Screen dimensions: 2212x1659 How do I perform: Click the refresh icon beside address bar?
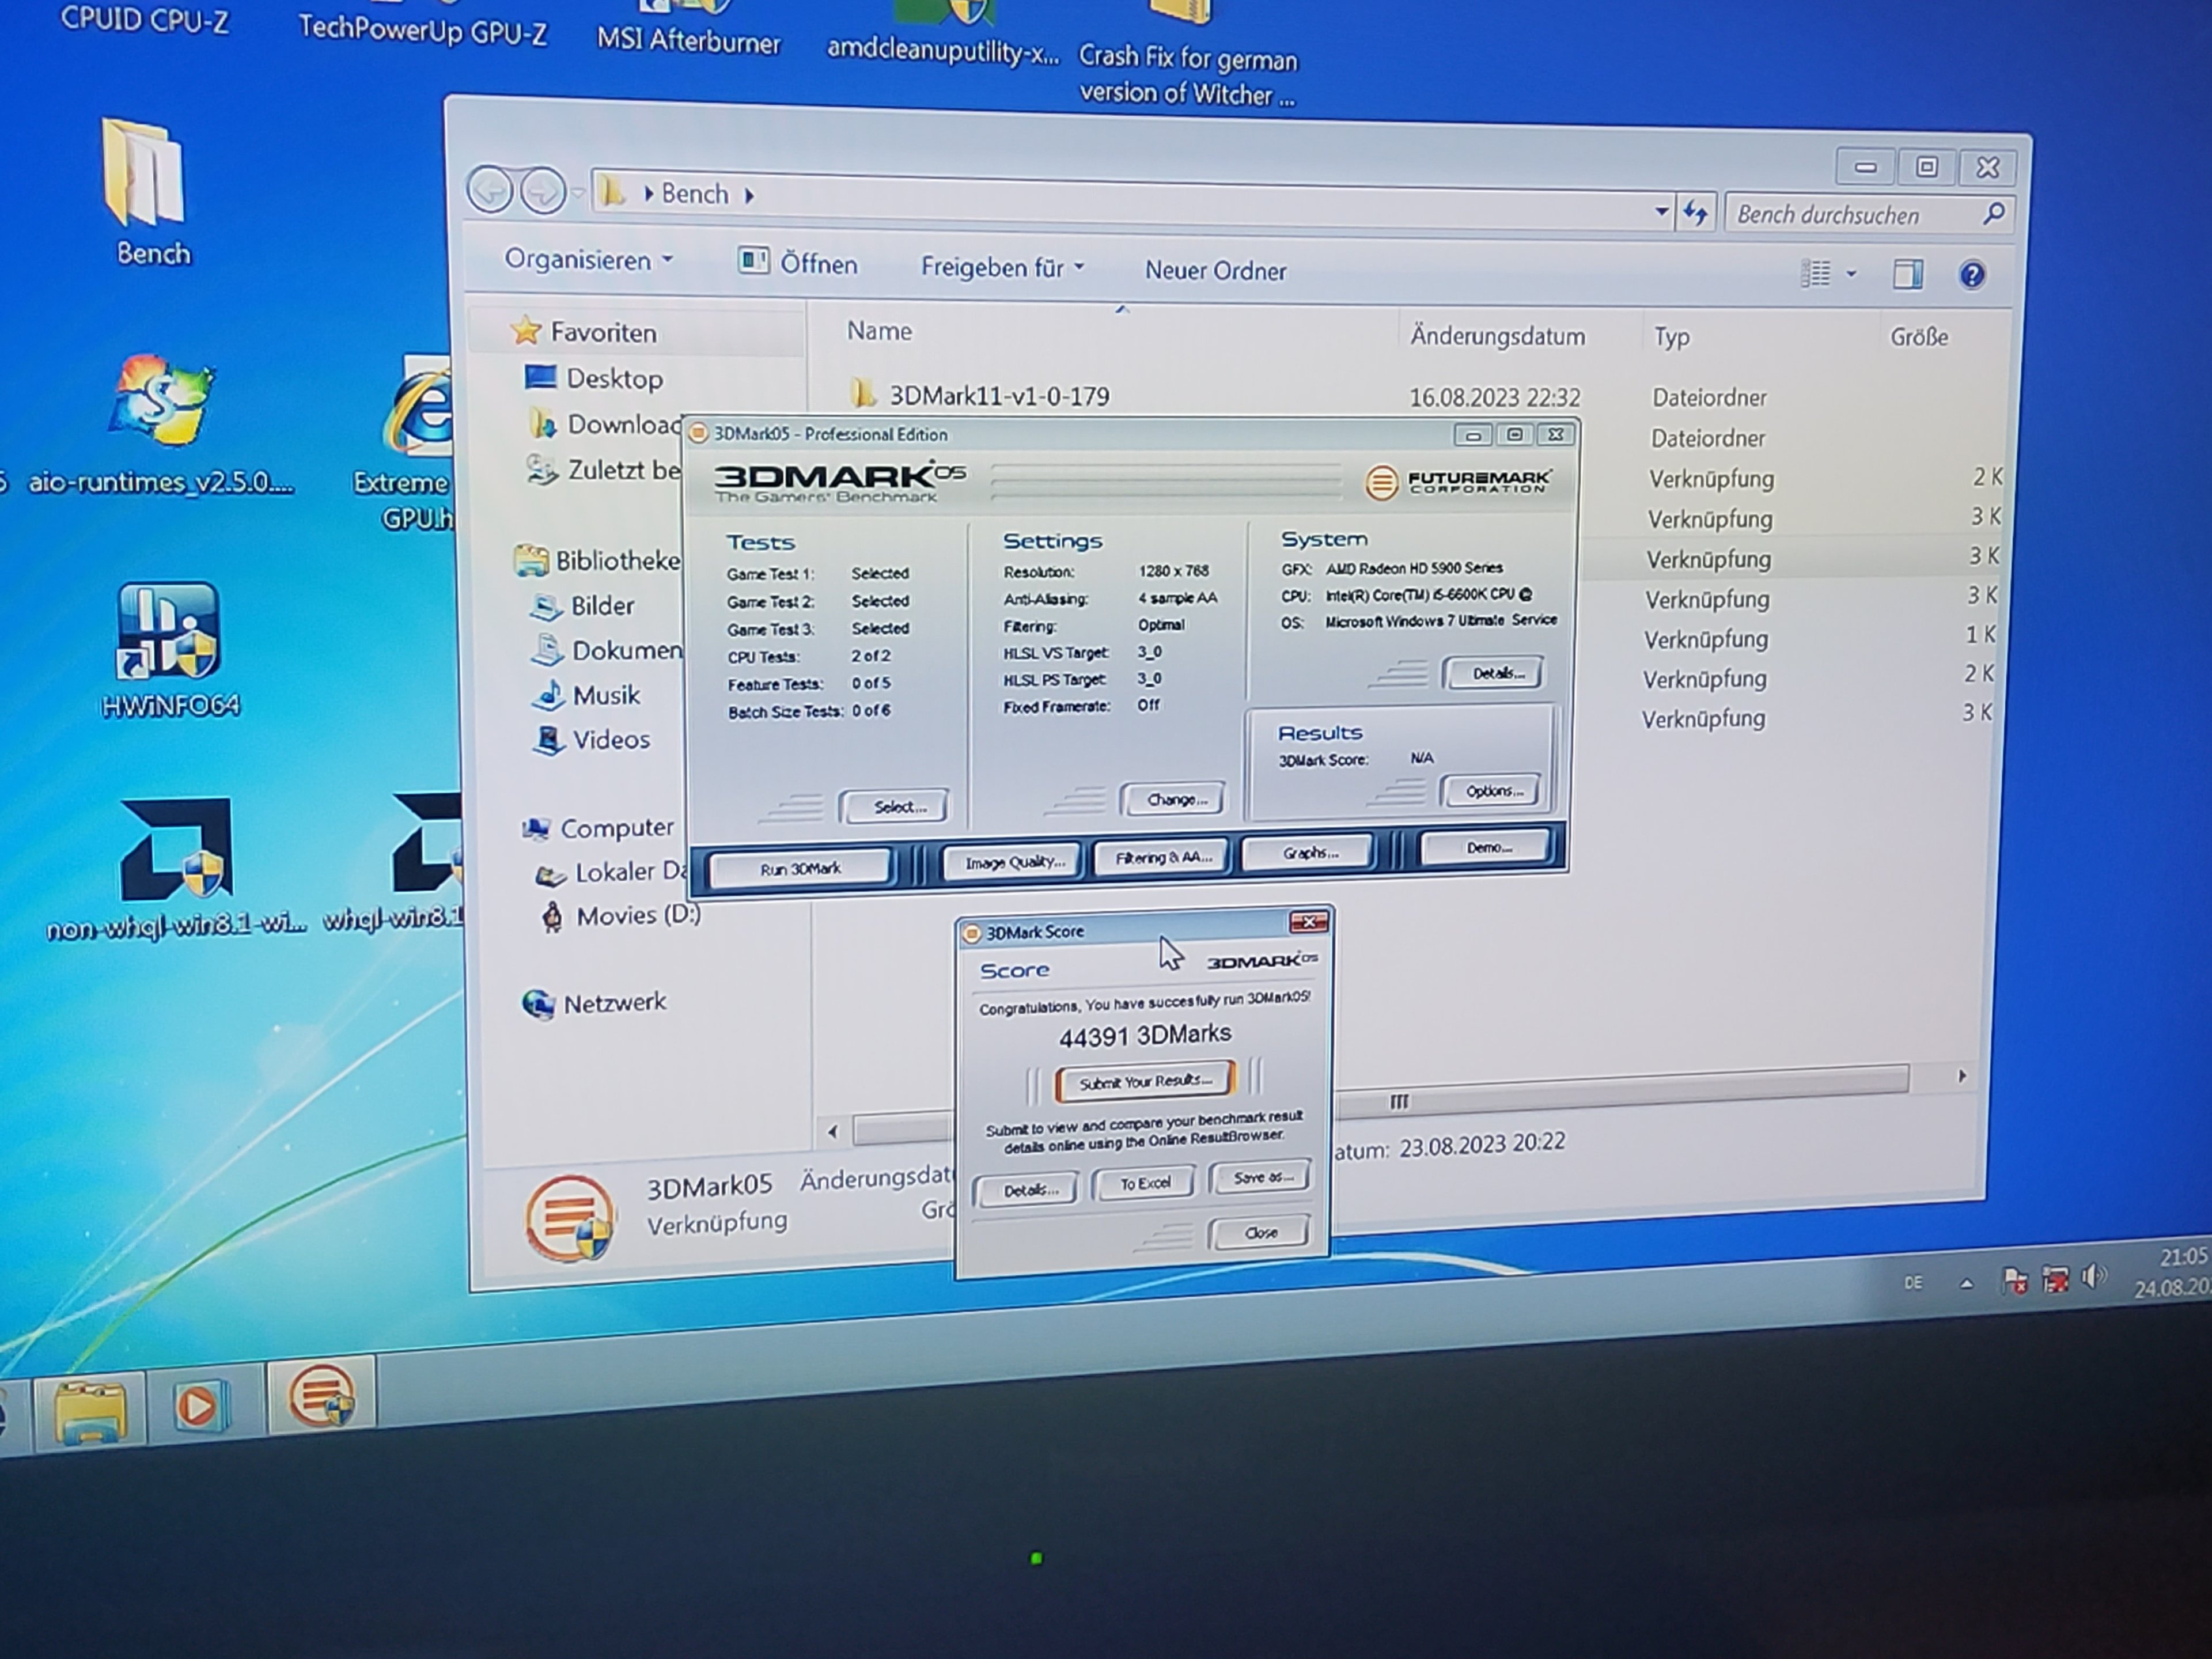[1695, 212]
